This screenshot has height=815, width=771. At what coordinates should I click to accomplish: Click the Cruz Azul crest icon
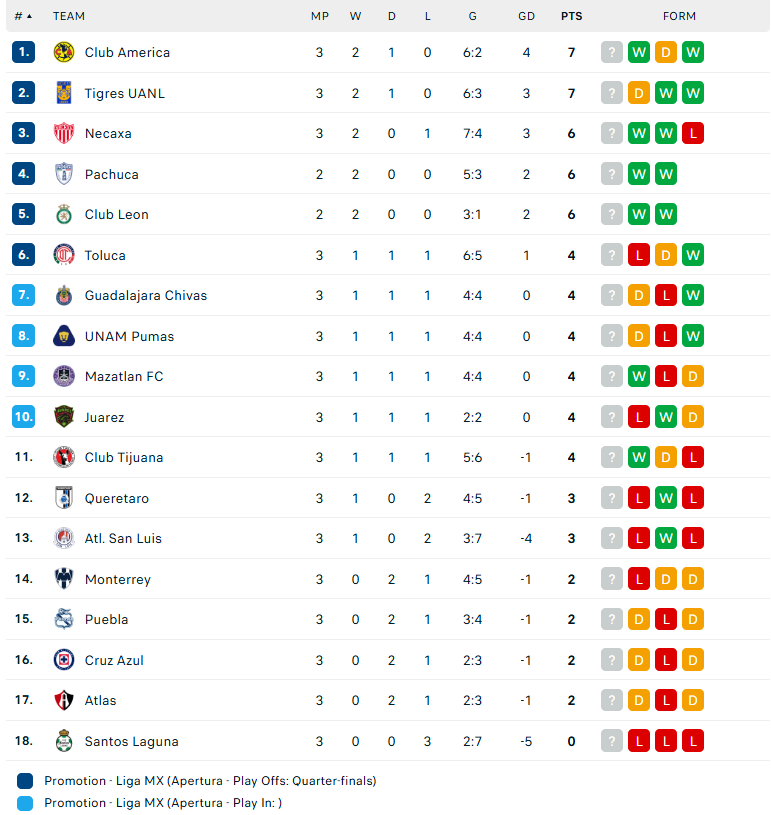coord(64,660)
